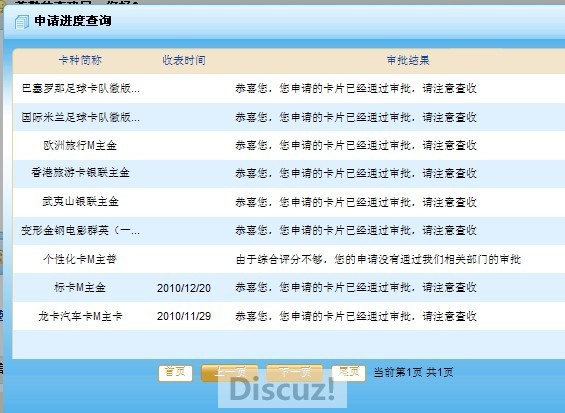Click the date 2010/11/29
The height and width of the screenshot is (413, 565).
pyautogui.click(x=184, y=316)
